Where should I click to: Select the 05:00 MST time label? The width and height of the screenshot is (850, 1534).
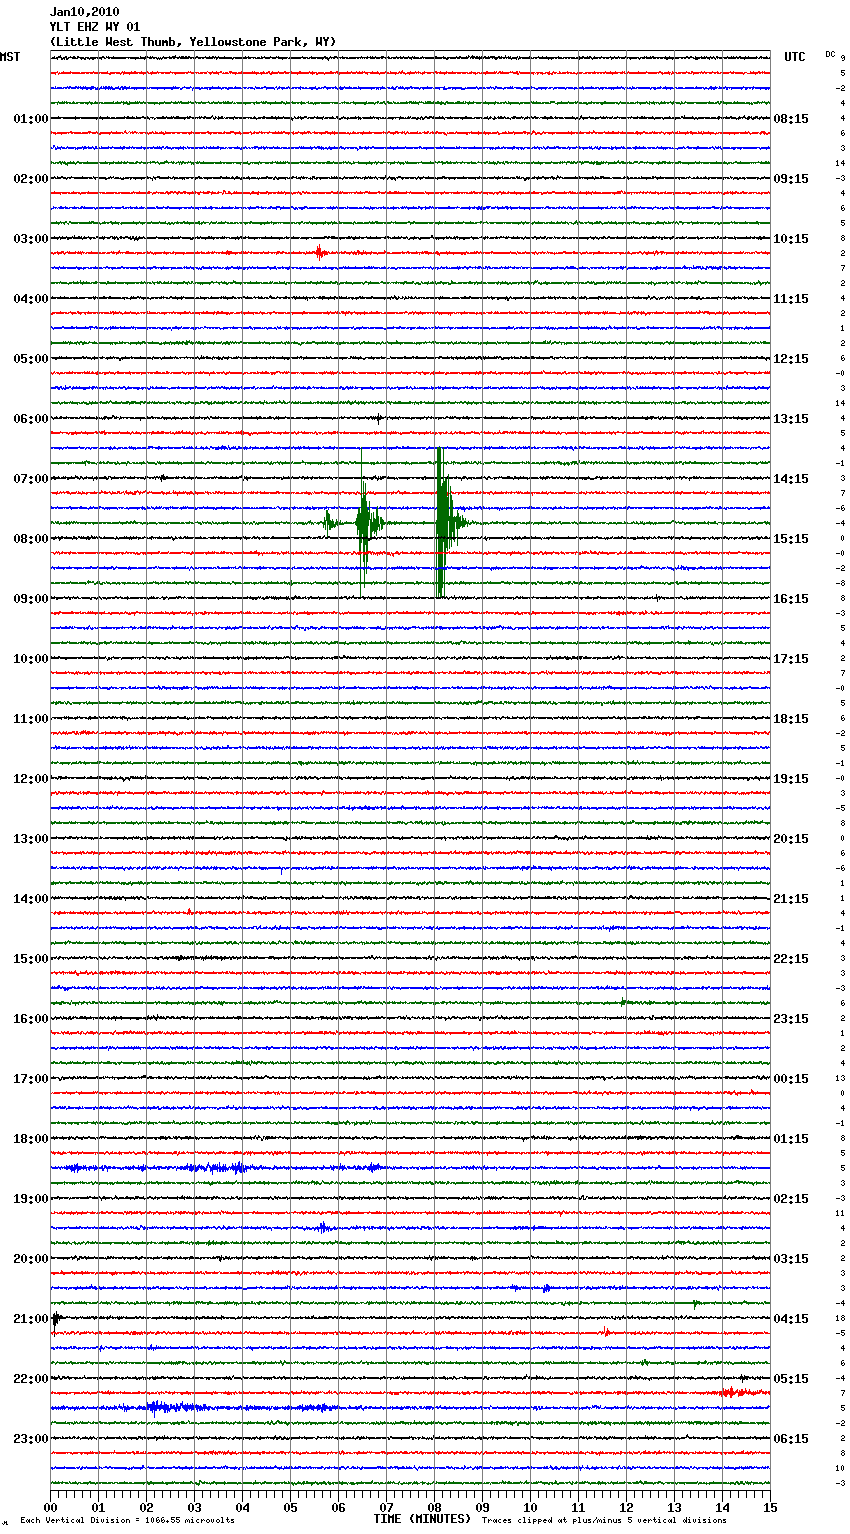tap(31, 359)
